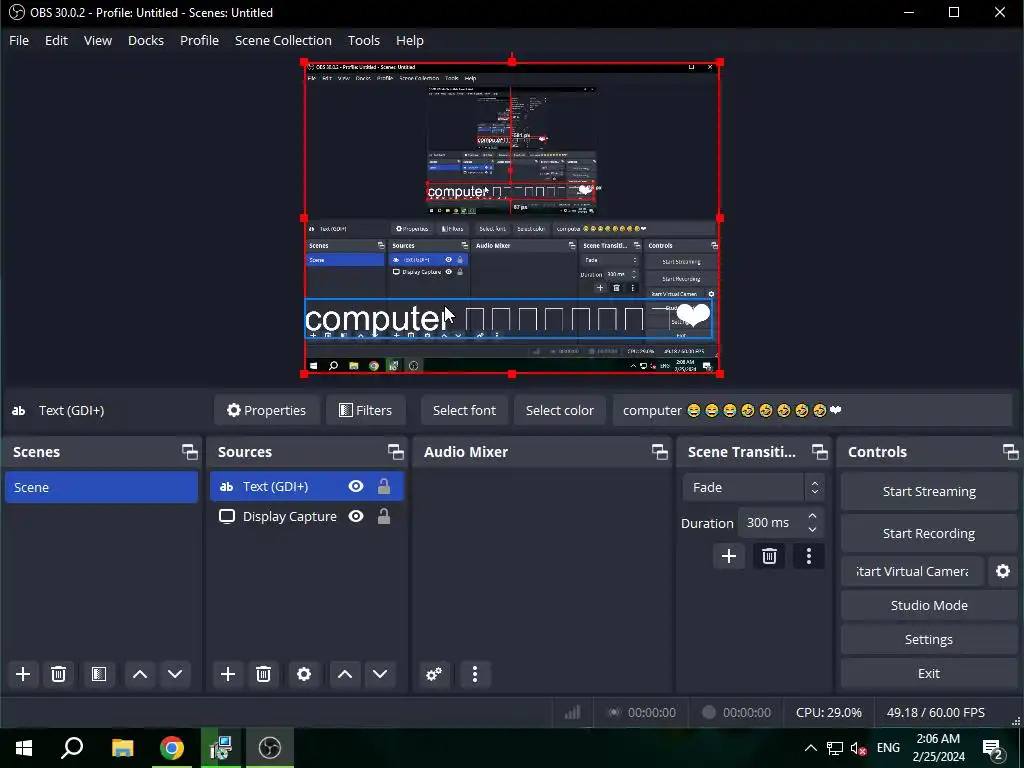Decrease transition duration with down arrow

click(x=812, y=530)
